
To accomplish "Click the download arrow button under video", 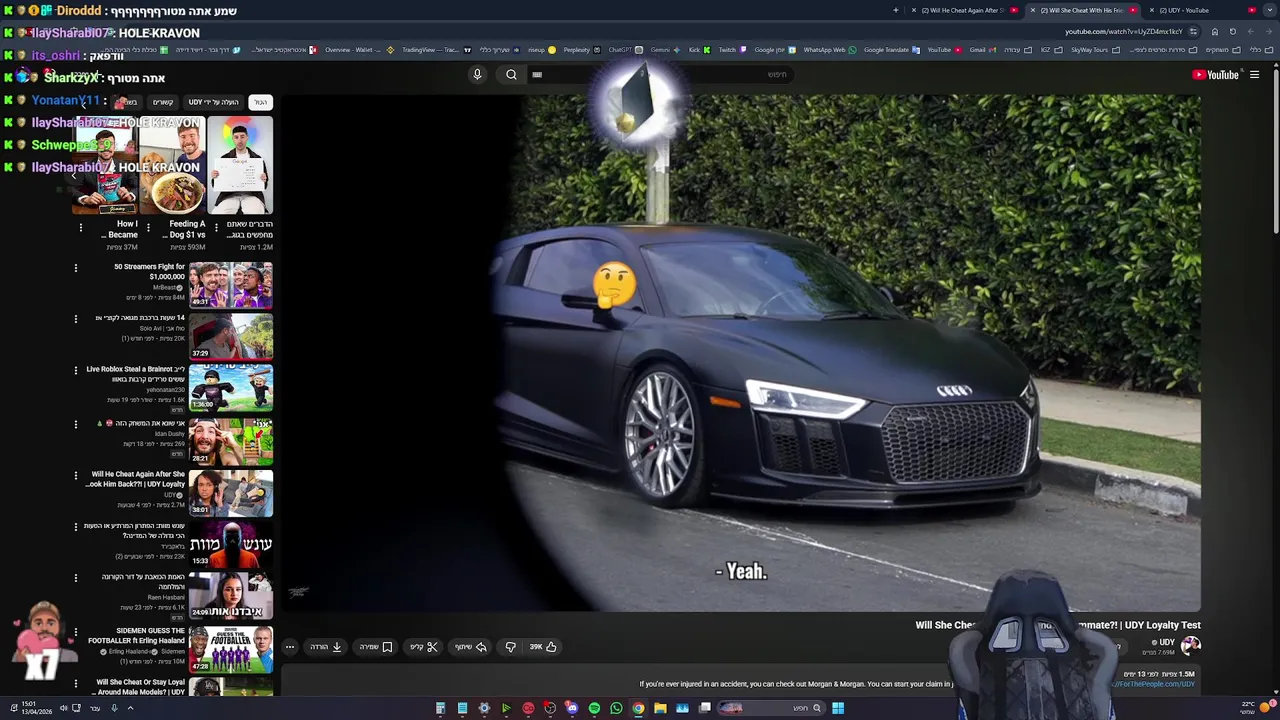I will click(x=327, y=647).
